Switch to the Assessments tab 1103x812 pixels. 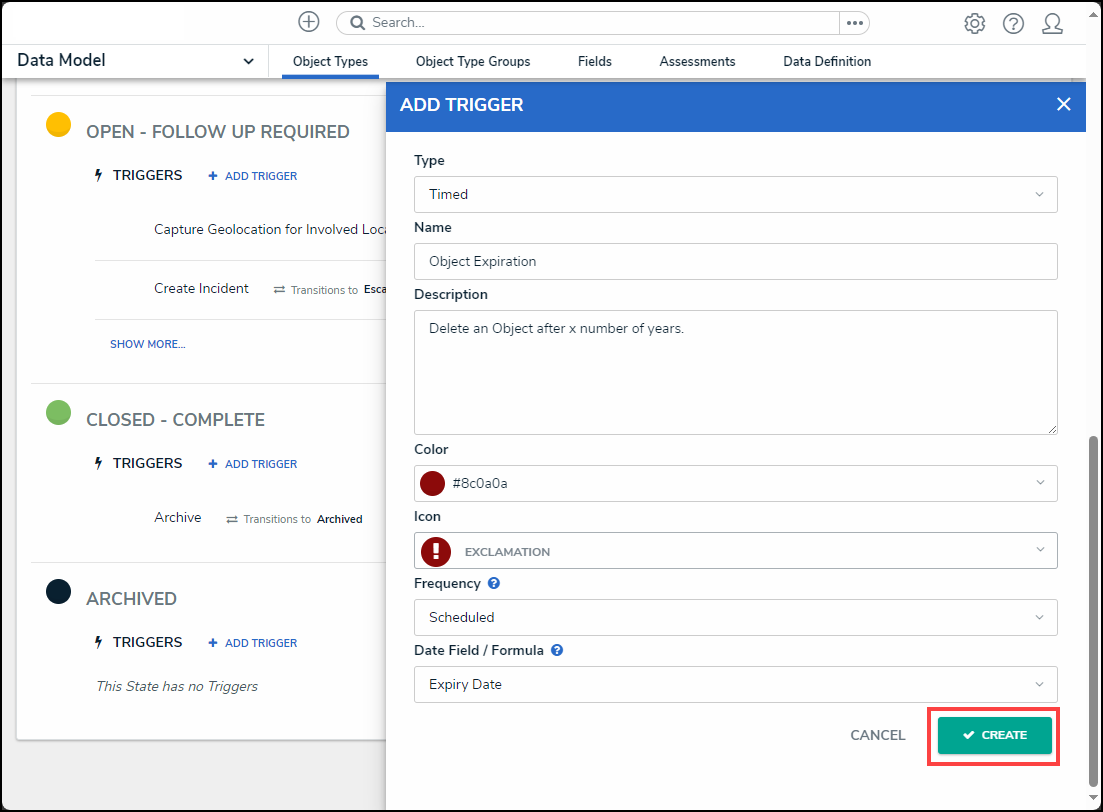[x=697, y=62]
